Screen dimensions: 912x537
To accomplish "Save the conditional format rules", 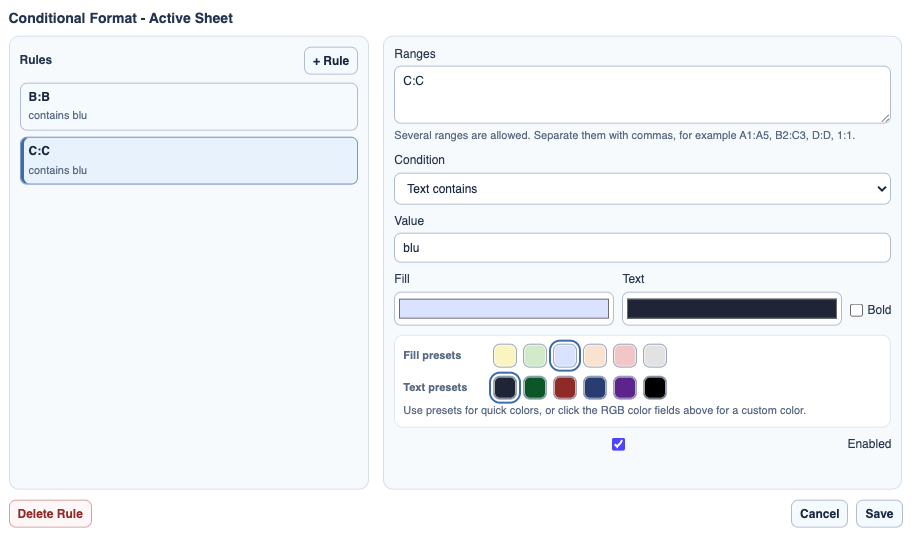I will coord(879,514).
